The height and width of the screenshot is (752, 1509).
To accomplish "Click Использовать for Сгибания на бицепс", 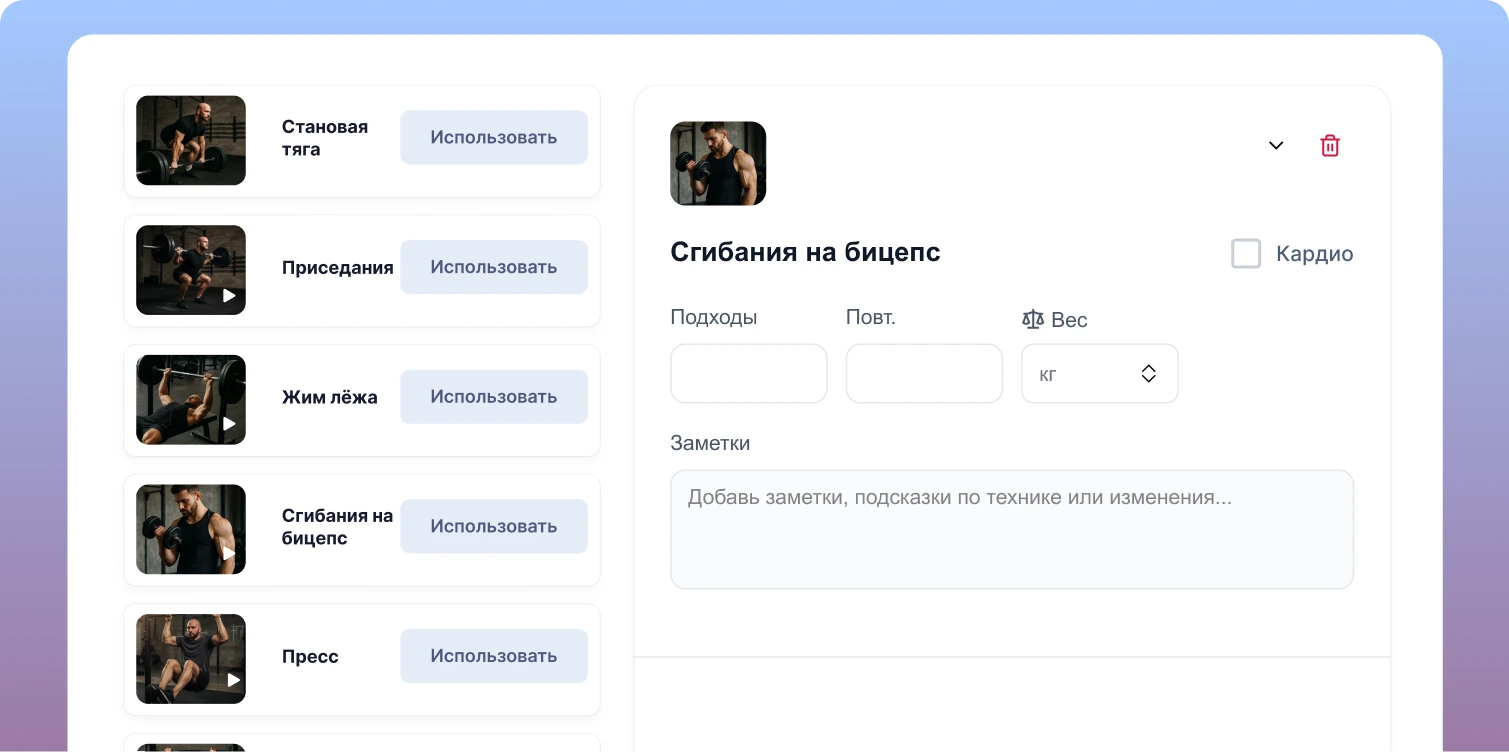I will 494,526.
